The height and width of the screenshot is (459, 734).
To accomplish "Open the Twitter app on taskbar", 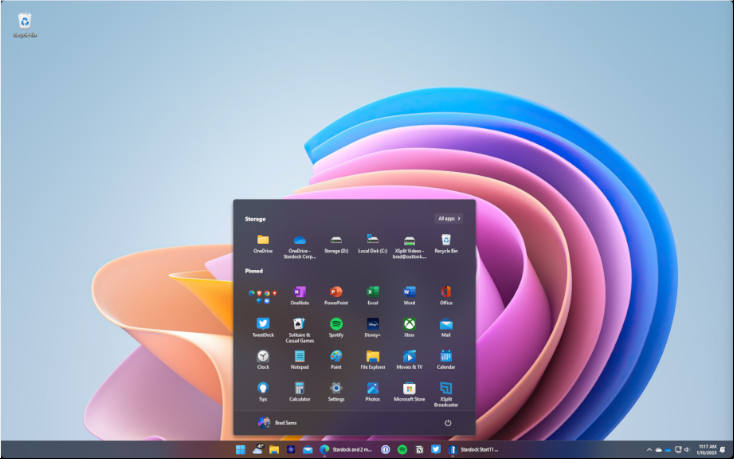I will coord(436,450).
